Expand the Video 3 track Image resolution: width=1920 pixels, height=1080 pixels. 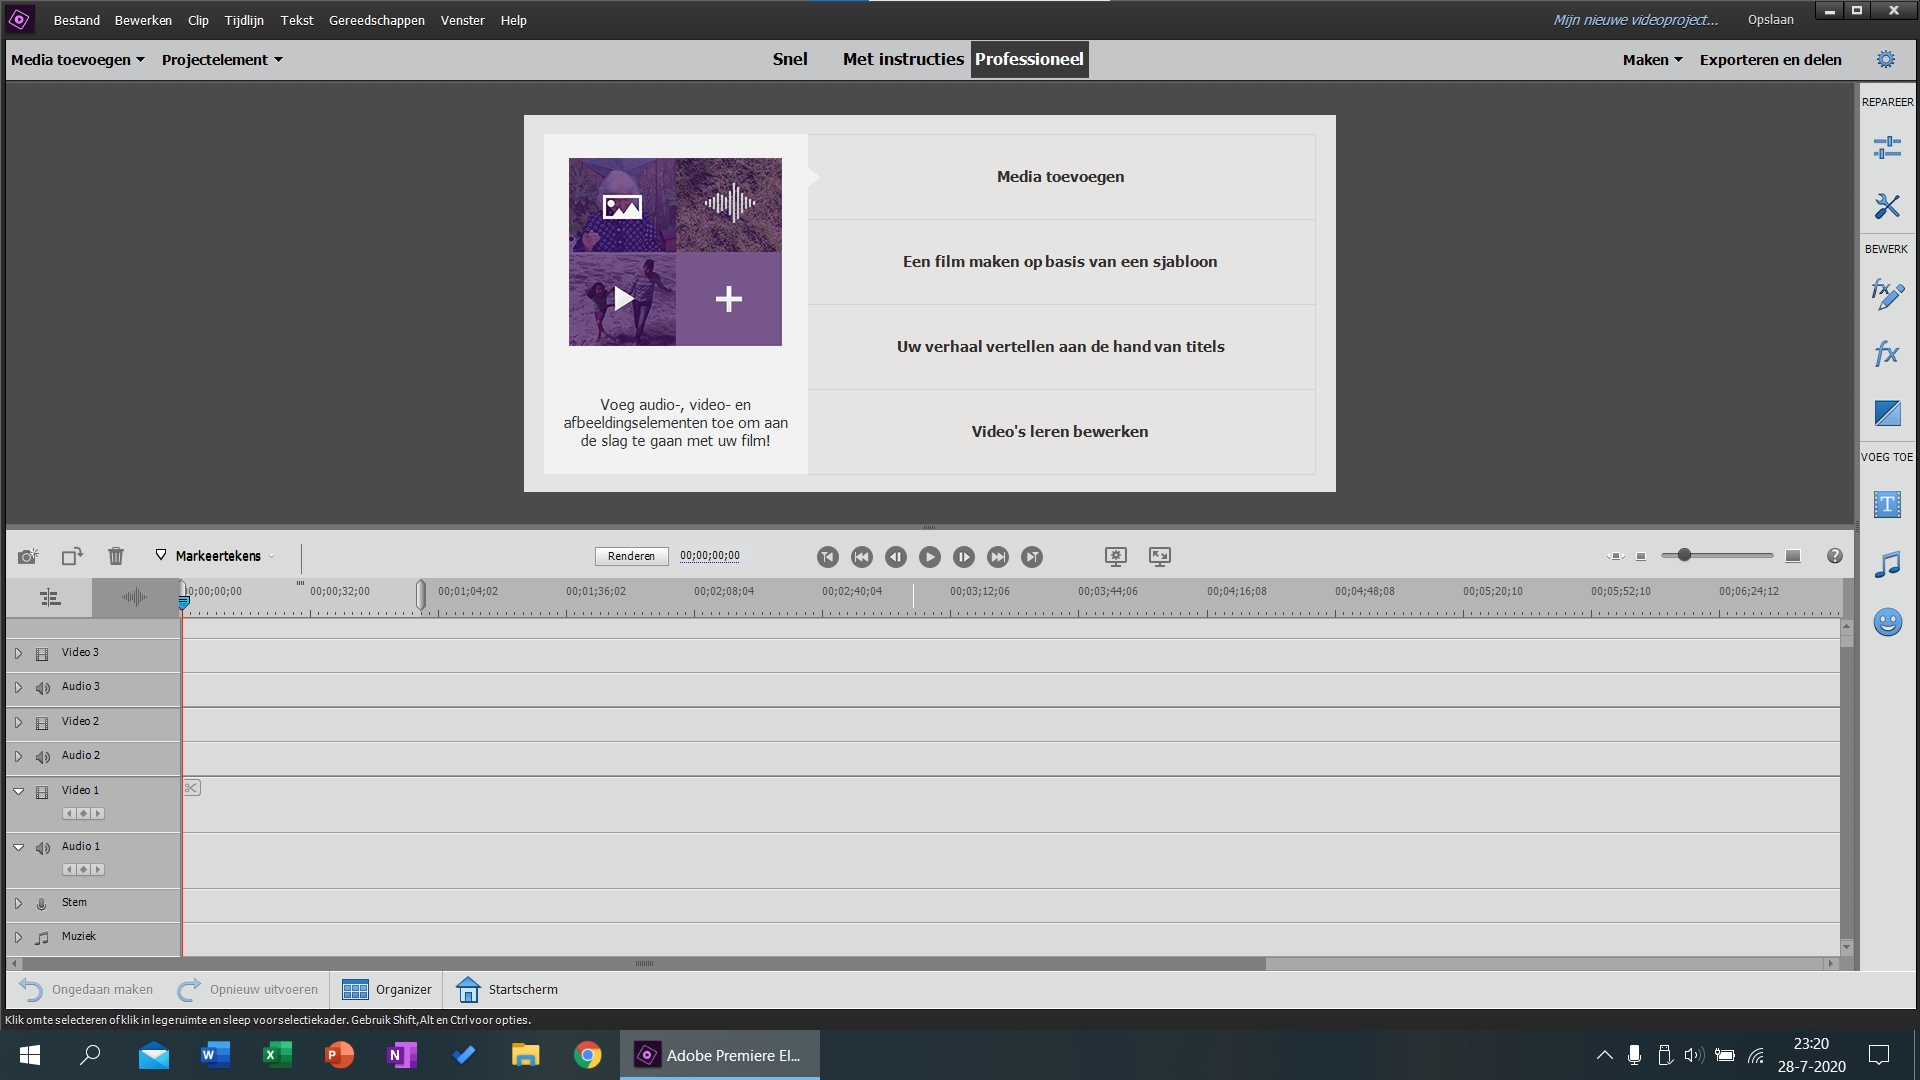click(x=17, y=652)
